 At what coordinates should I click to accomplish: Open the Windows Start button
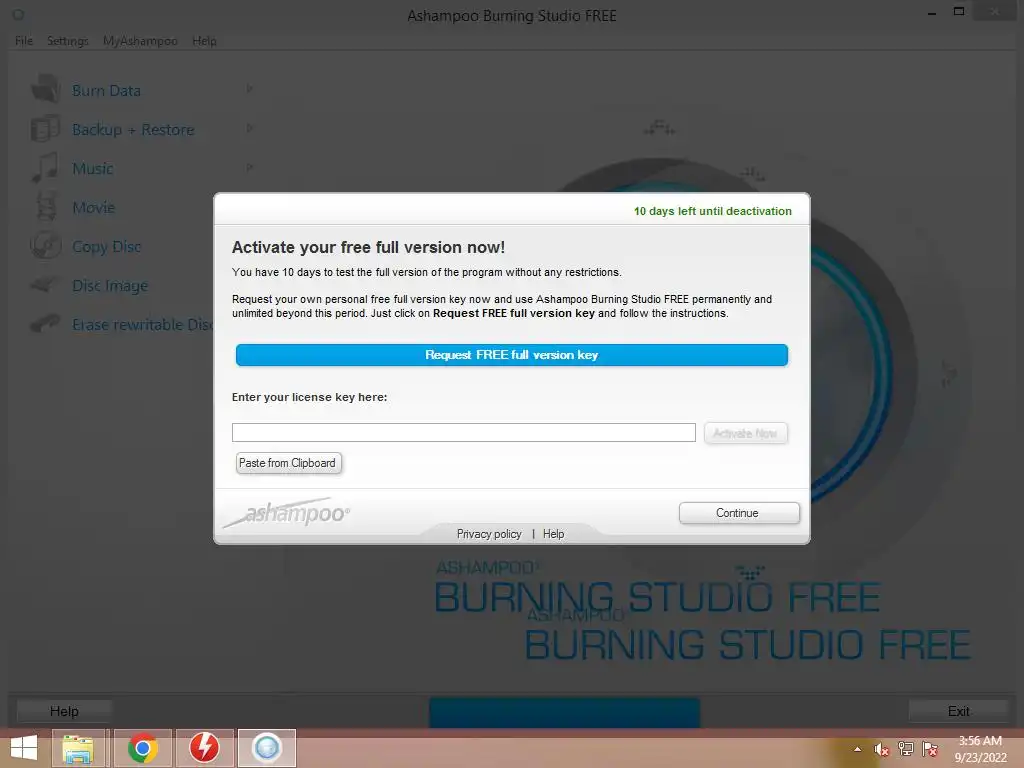click(x=24, y=748)
